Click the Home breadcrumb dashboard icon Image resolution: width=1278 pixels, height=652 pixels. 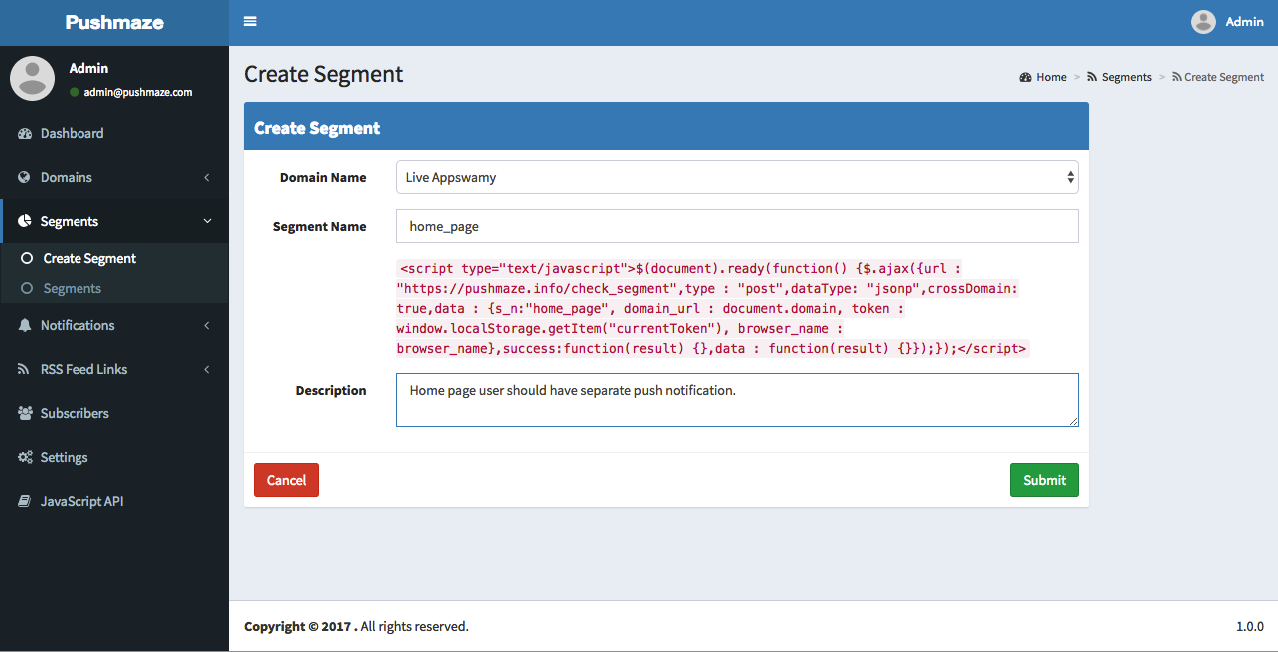tap(1025, 77)
